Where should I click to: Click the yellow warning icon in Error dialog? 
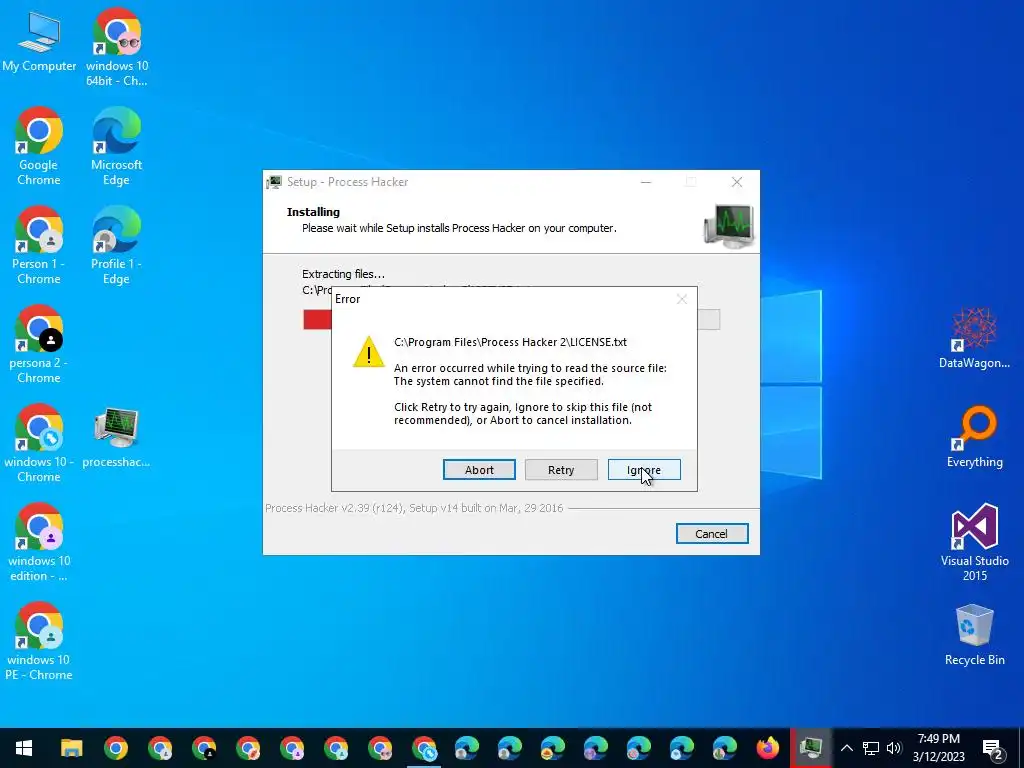(x=369, y=352)
